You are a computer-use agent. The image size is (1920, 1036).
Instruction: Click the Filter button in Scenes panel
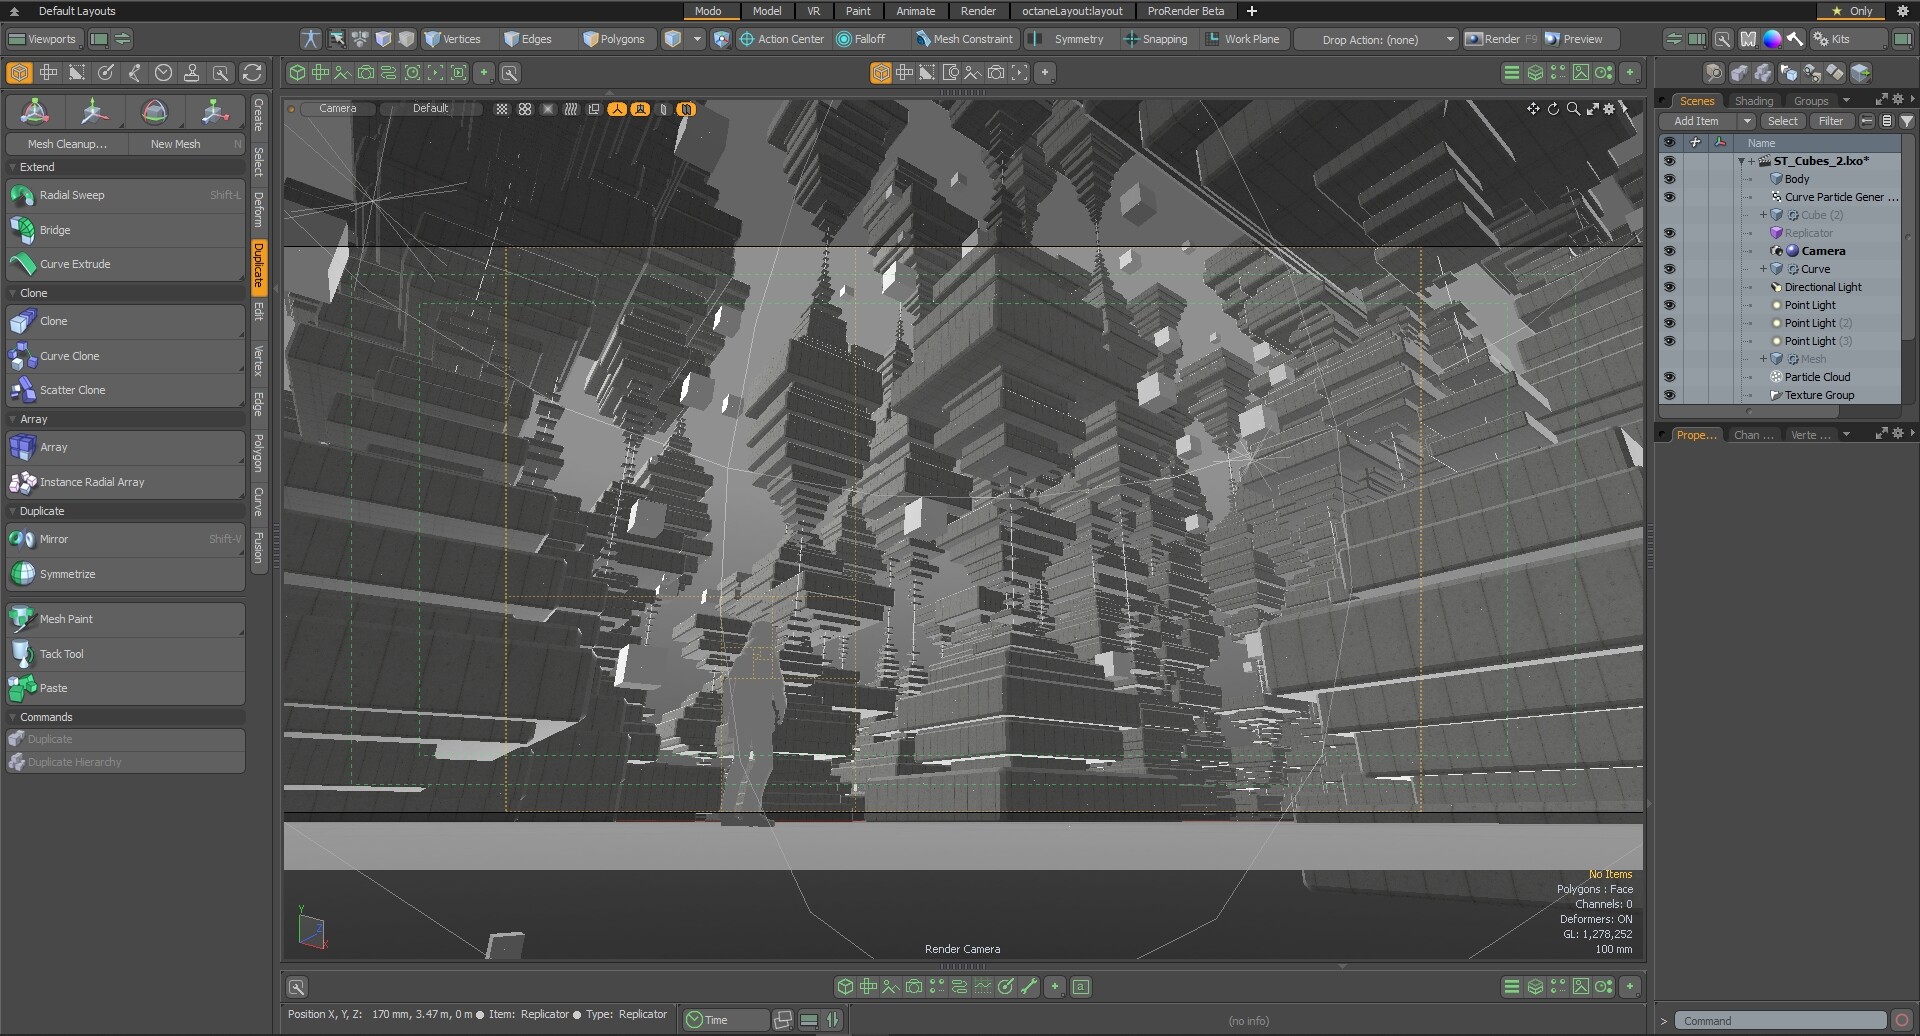(x=1831, y=121)
